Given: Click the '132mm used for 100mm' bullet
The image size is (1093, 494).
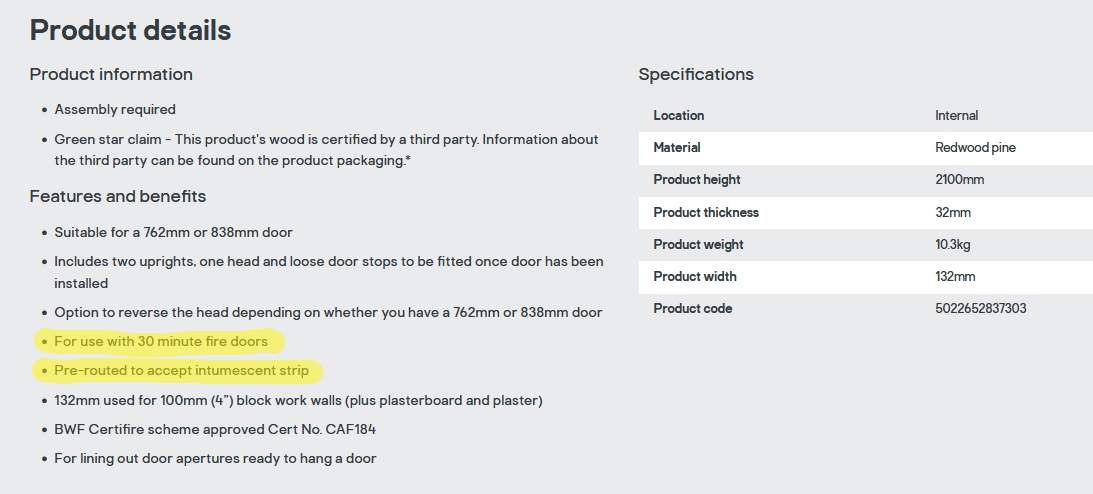Looking at the screenshot, I should (x=298, y=400).
